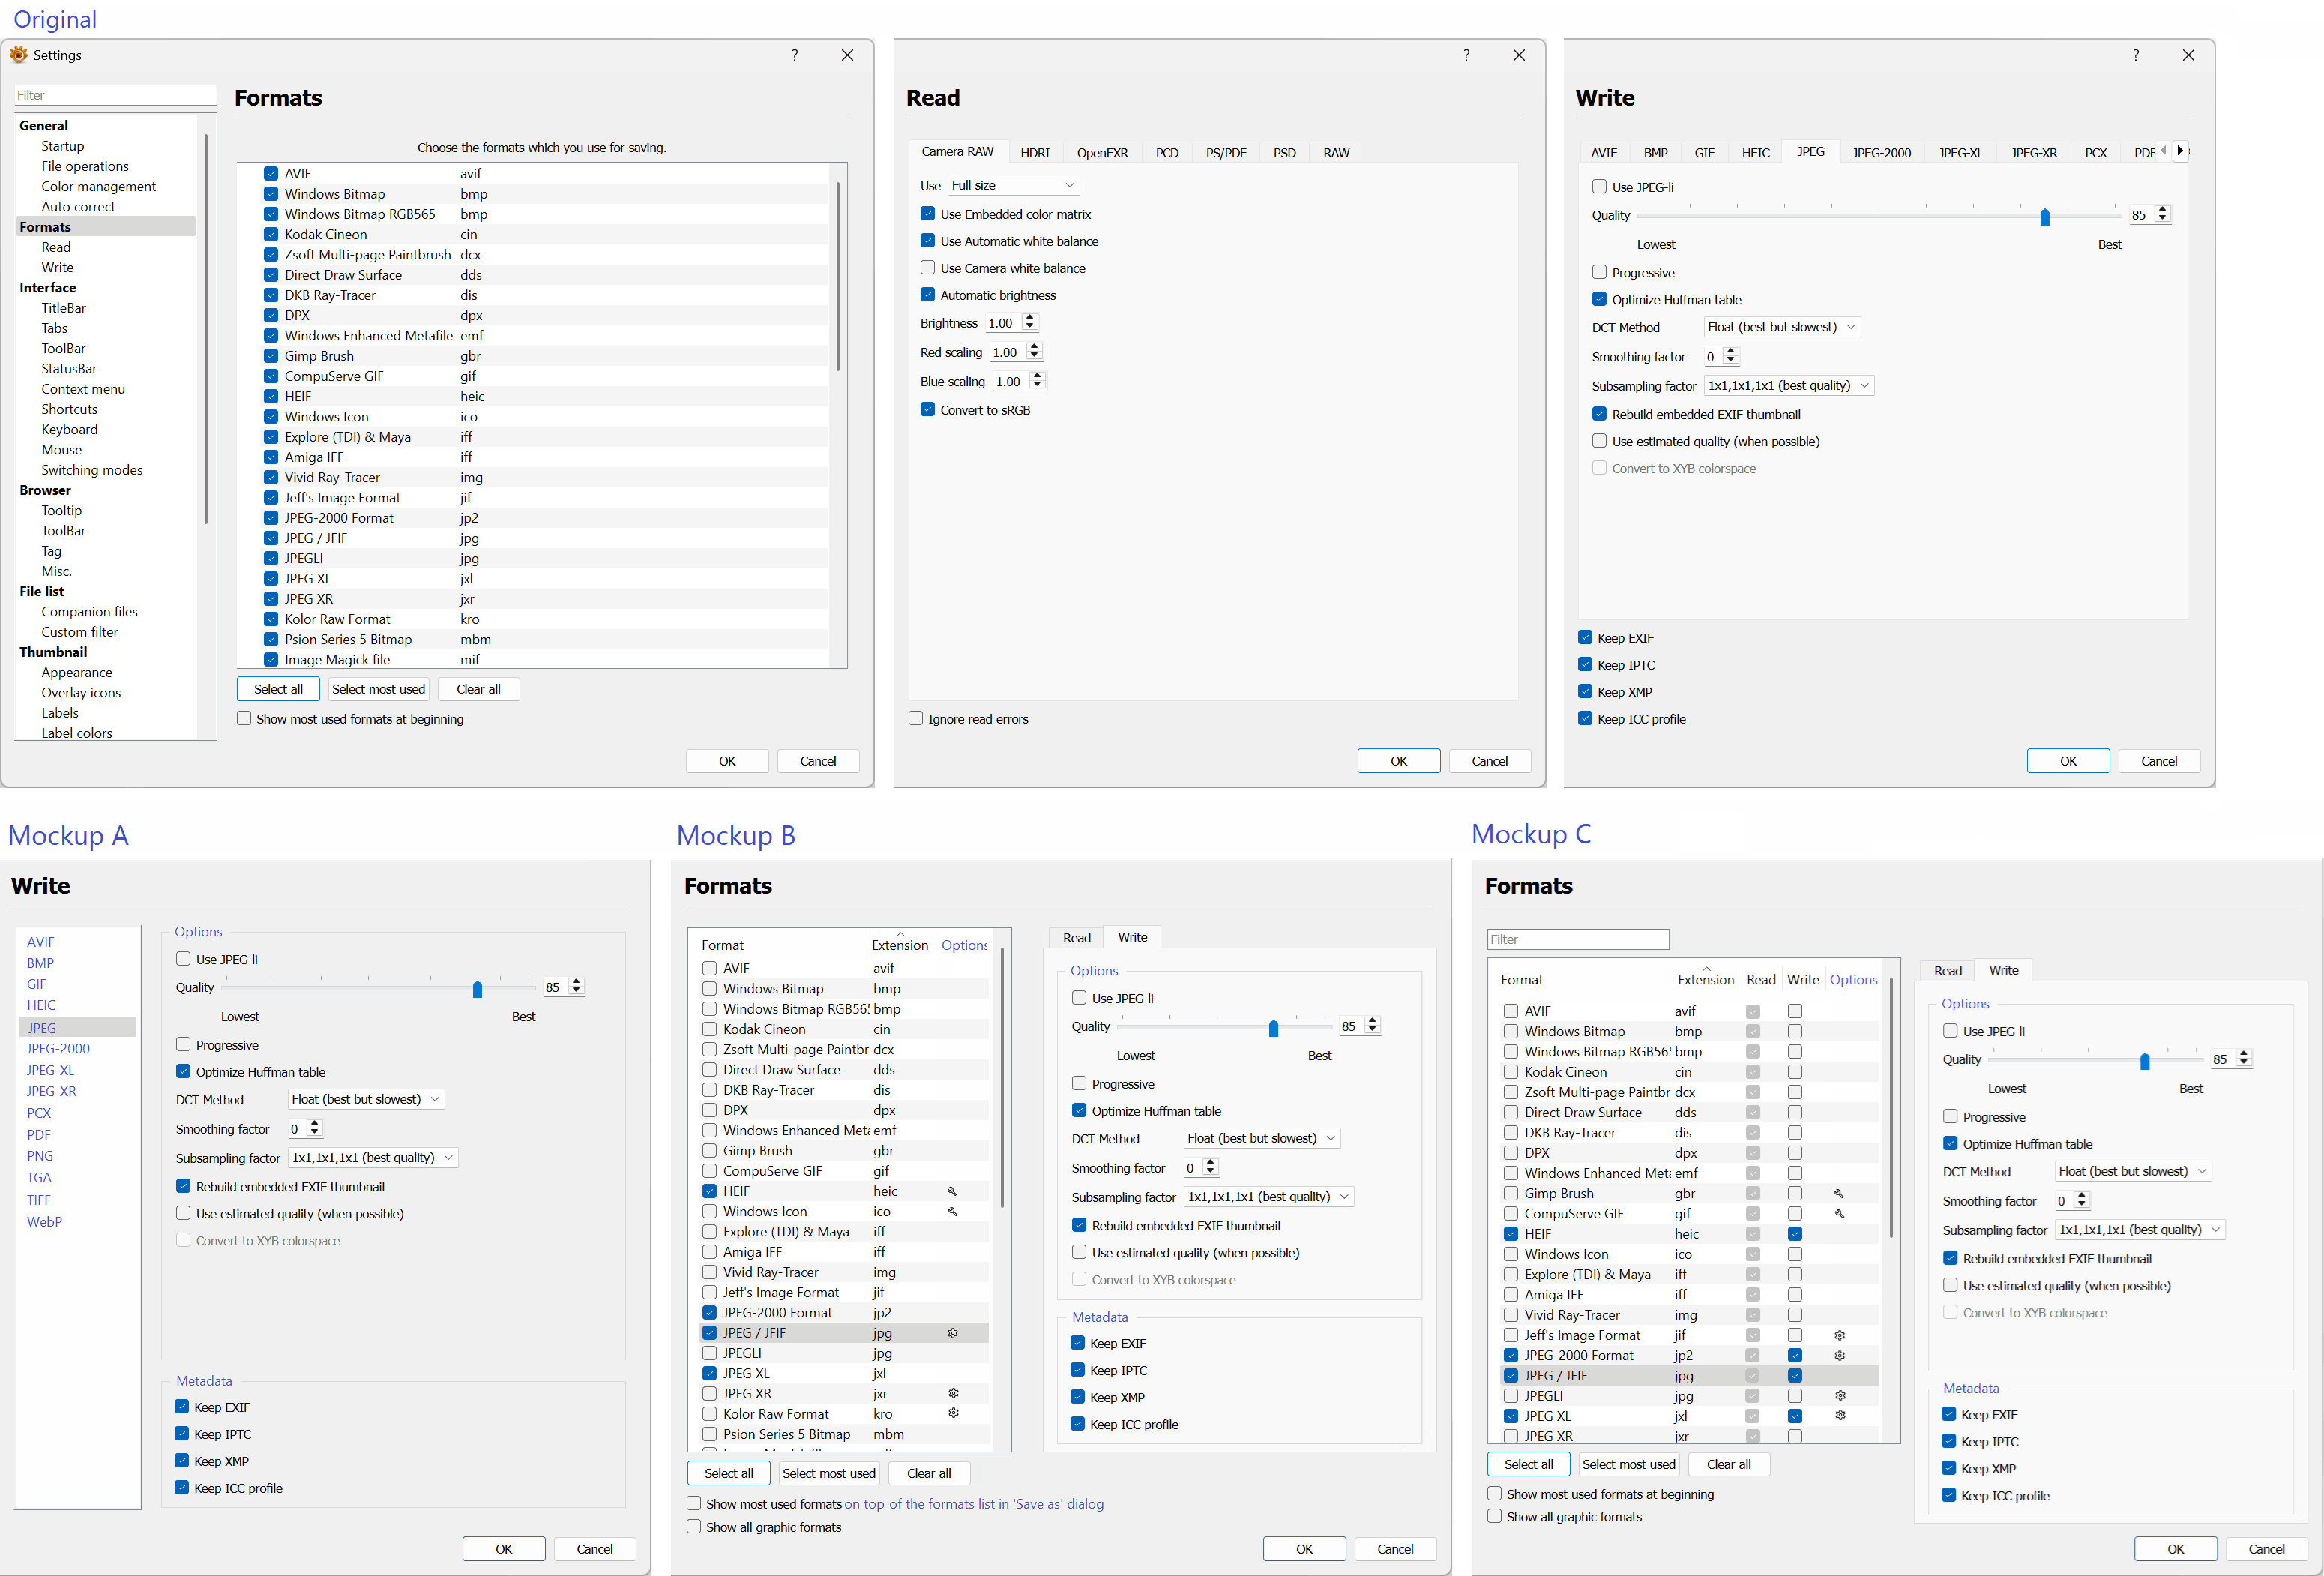Click the Filter field in Settings sidebar
The height and width of the screenshot is (1576, 2324).
click(x=115, y=95)
